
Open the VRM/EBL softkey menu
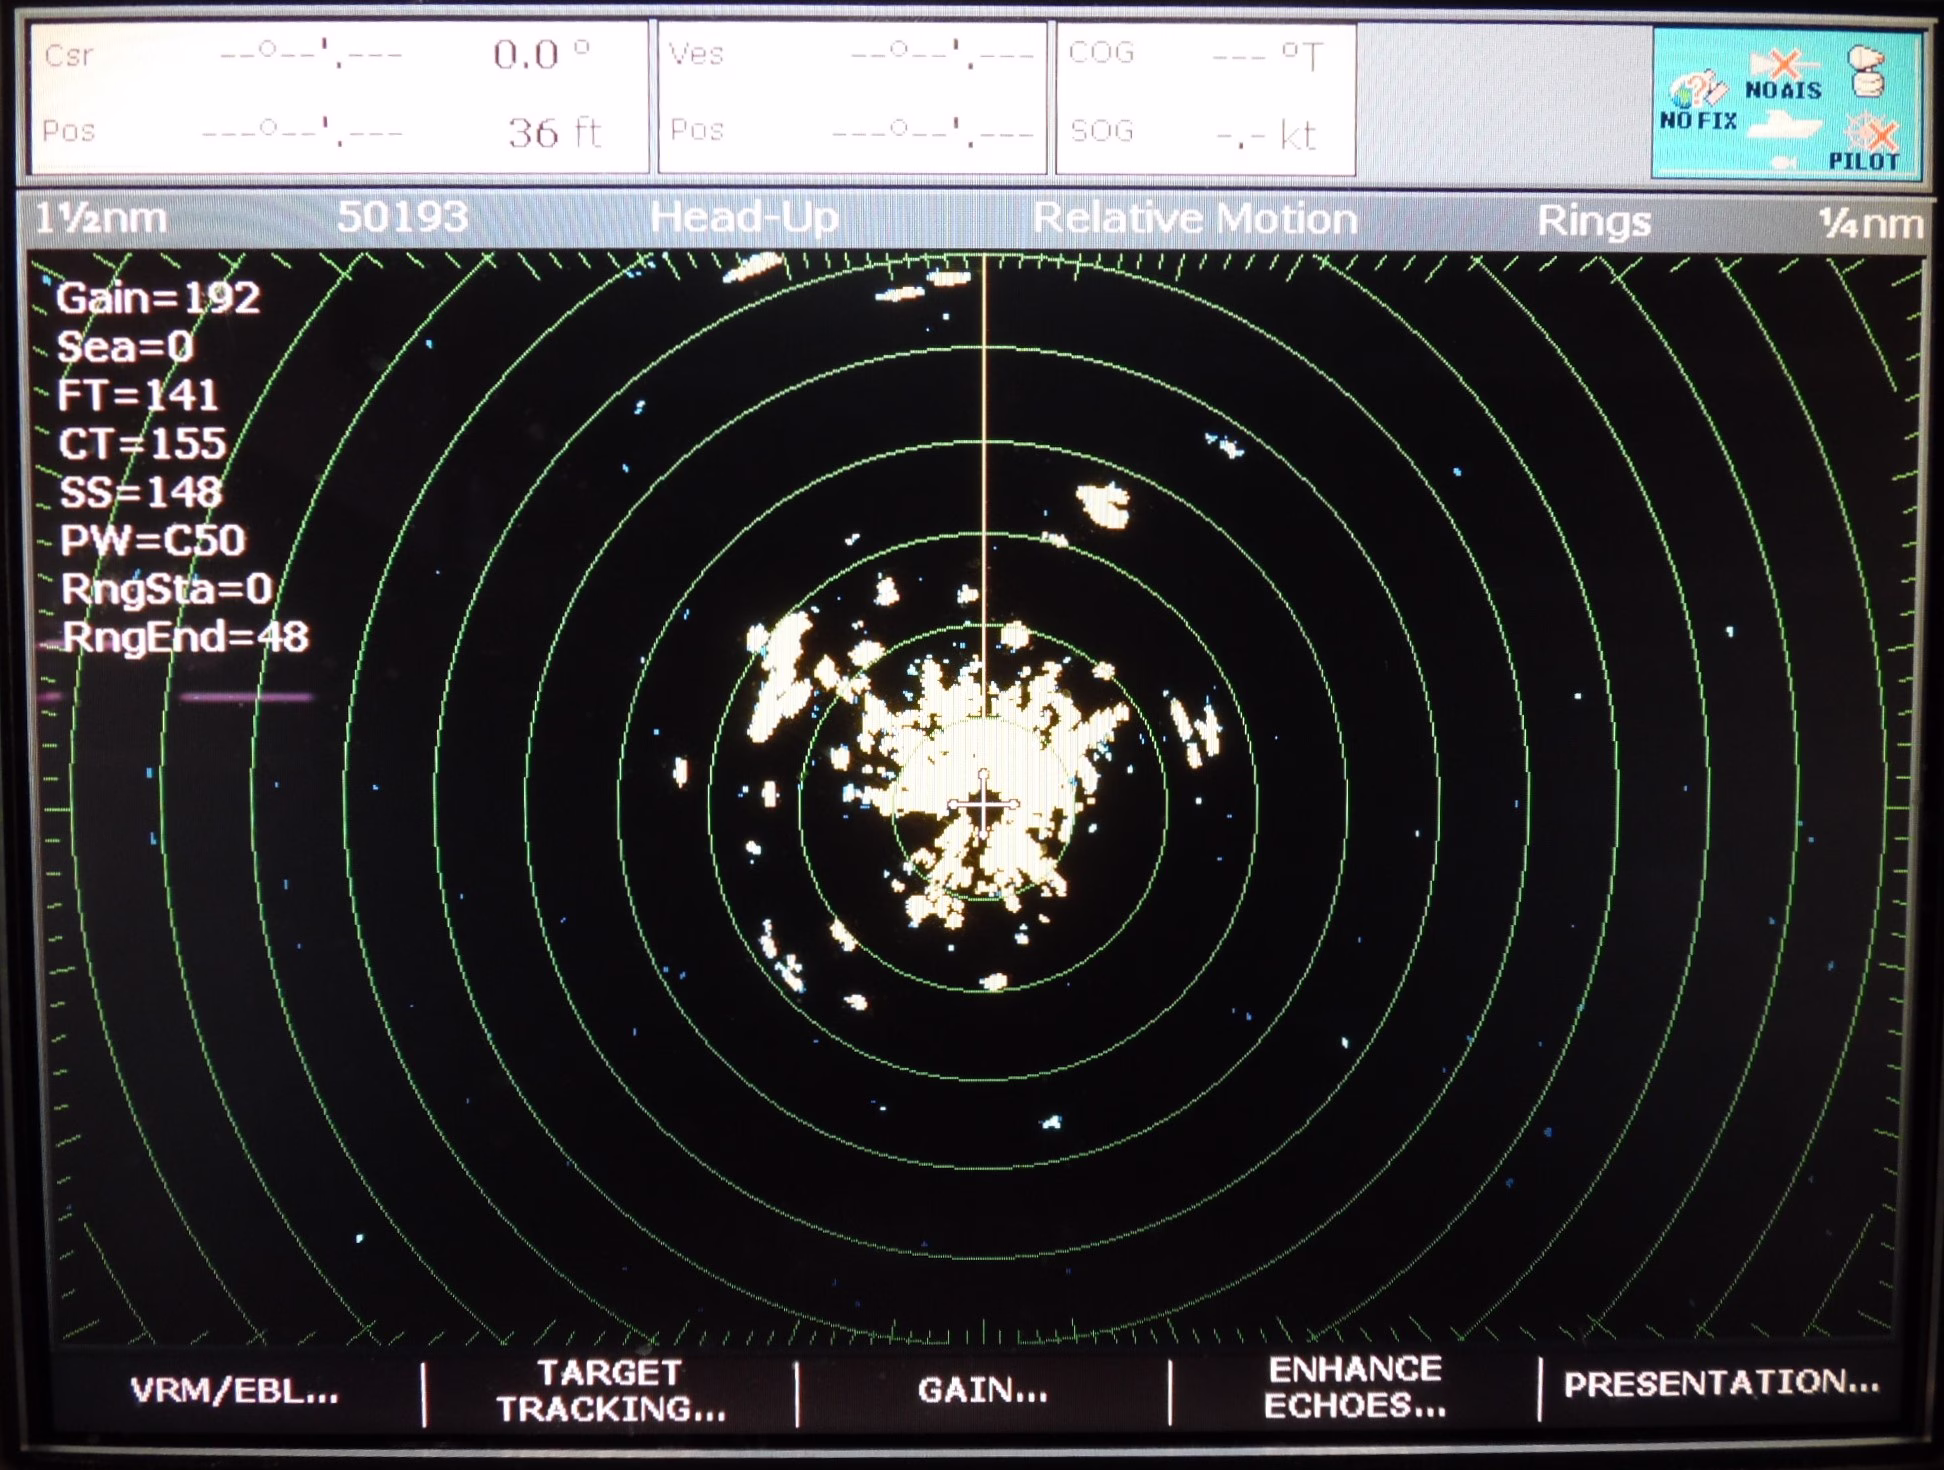[234, 1391]
